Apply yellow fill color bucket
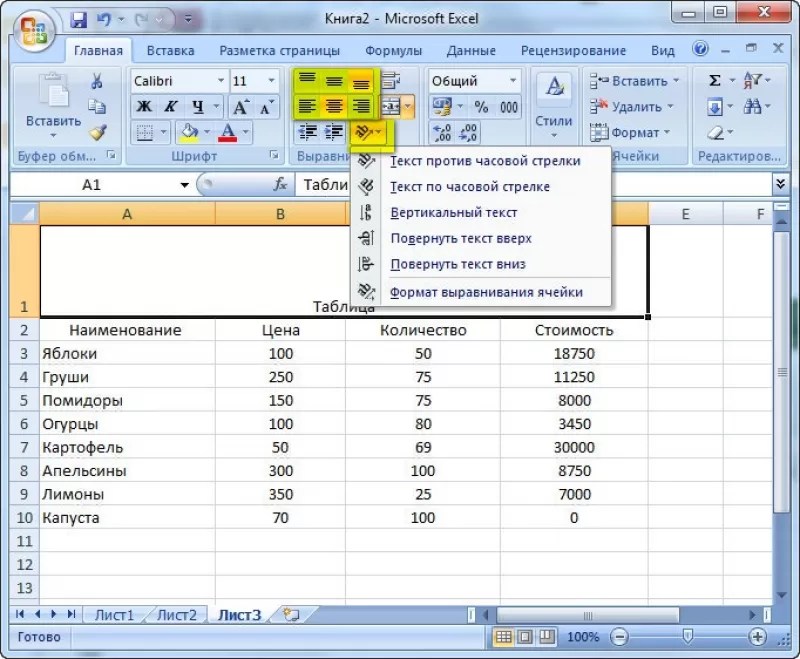800x659 pixels. point(189,132)
